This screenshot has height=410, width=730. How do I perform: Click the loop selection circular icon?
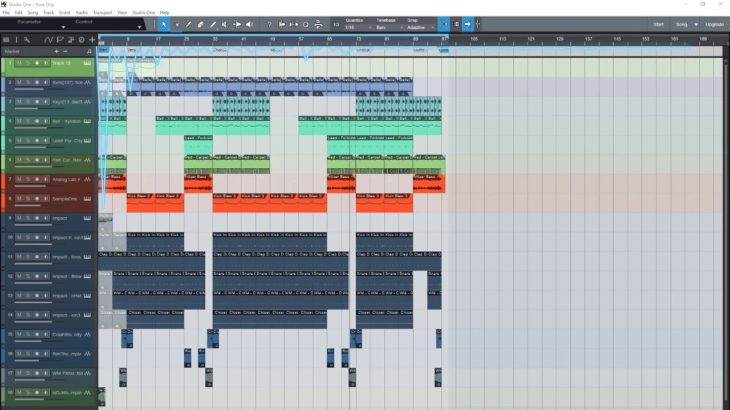[306, 24]
